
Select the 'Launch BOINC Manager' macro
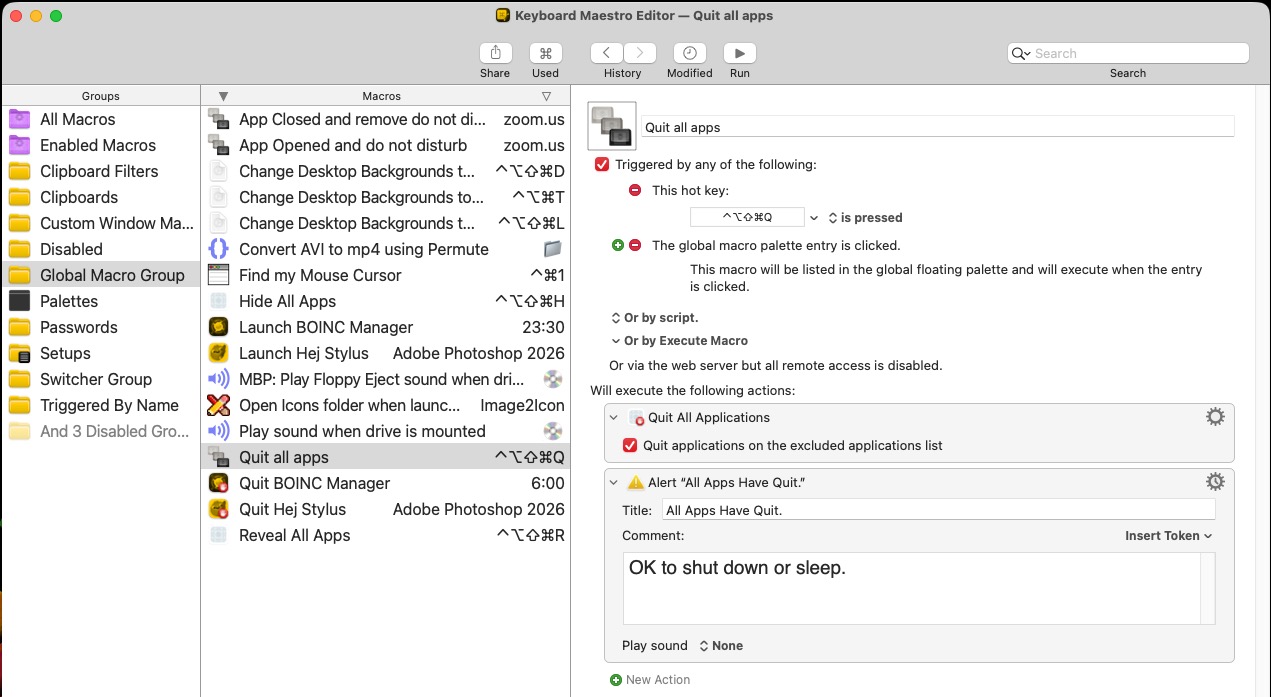click(325, 327)
